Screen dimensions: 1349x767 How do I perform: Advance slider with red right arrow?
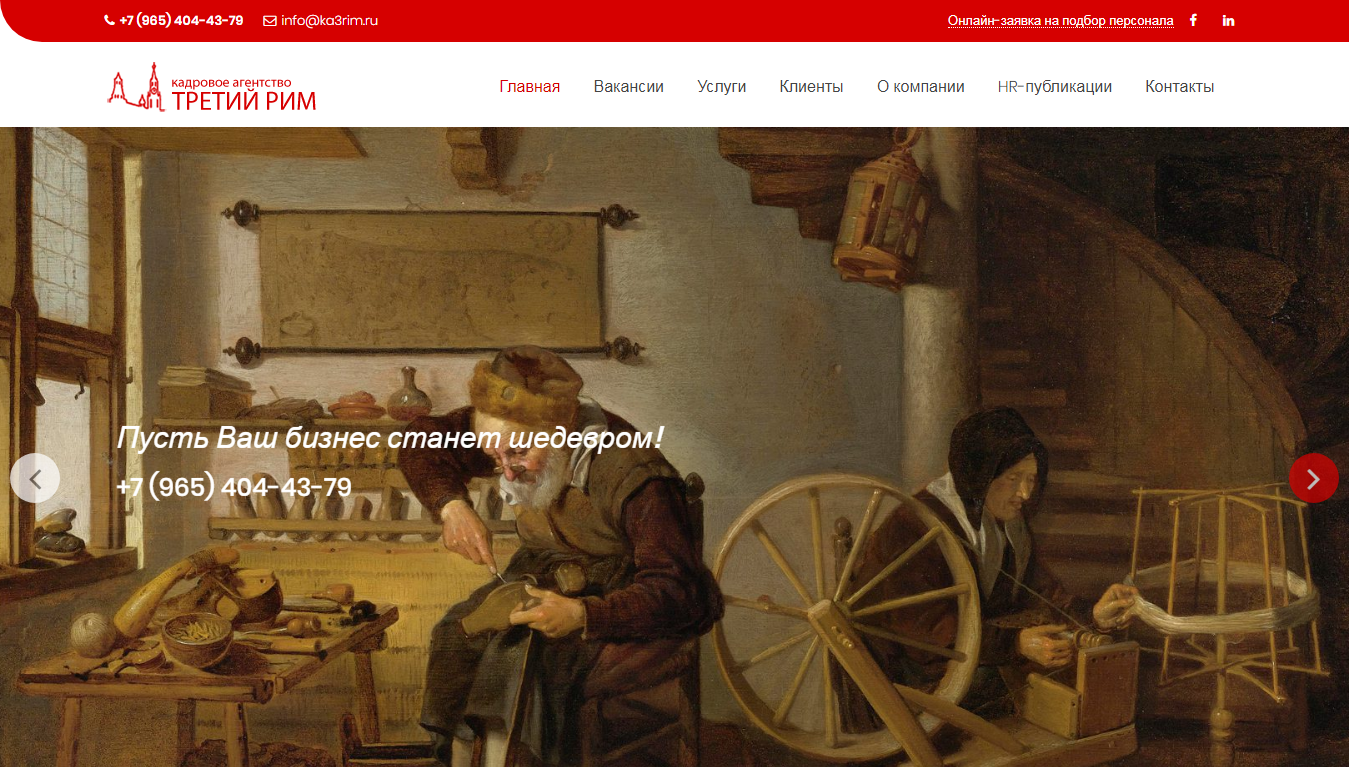coord(1313,478)
